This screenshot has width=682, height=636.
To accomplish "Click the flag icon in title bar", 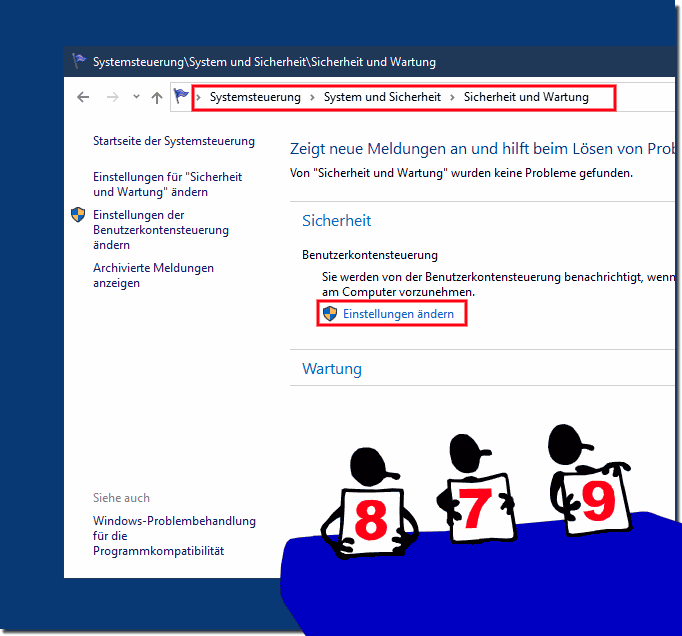I will point(79,60).
